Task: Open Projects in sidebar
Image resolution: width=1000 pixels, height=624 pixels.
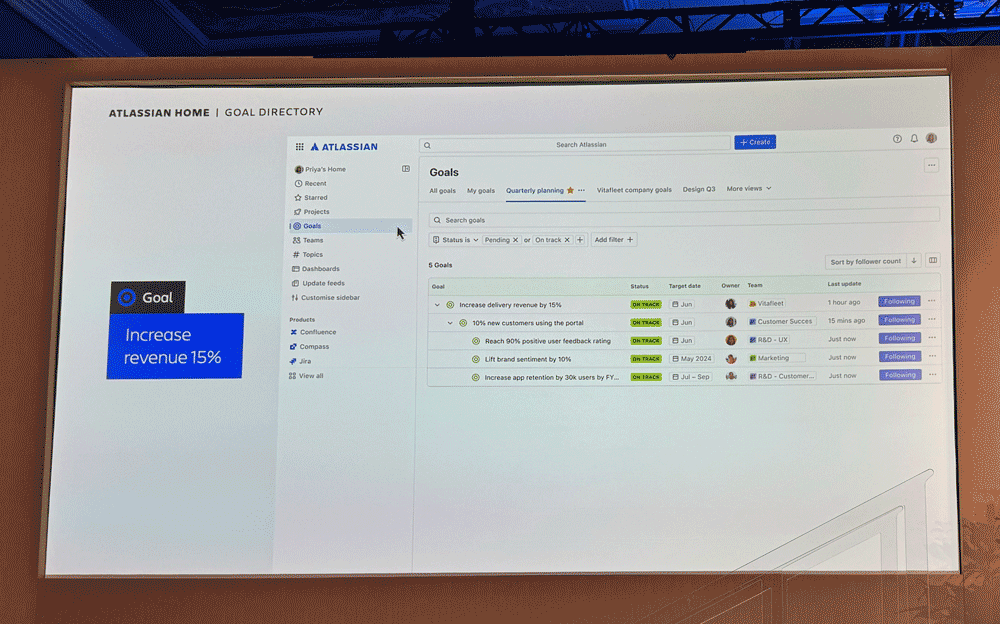Action: 312,212
